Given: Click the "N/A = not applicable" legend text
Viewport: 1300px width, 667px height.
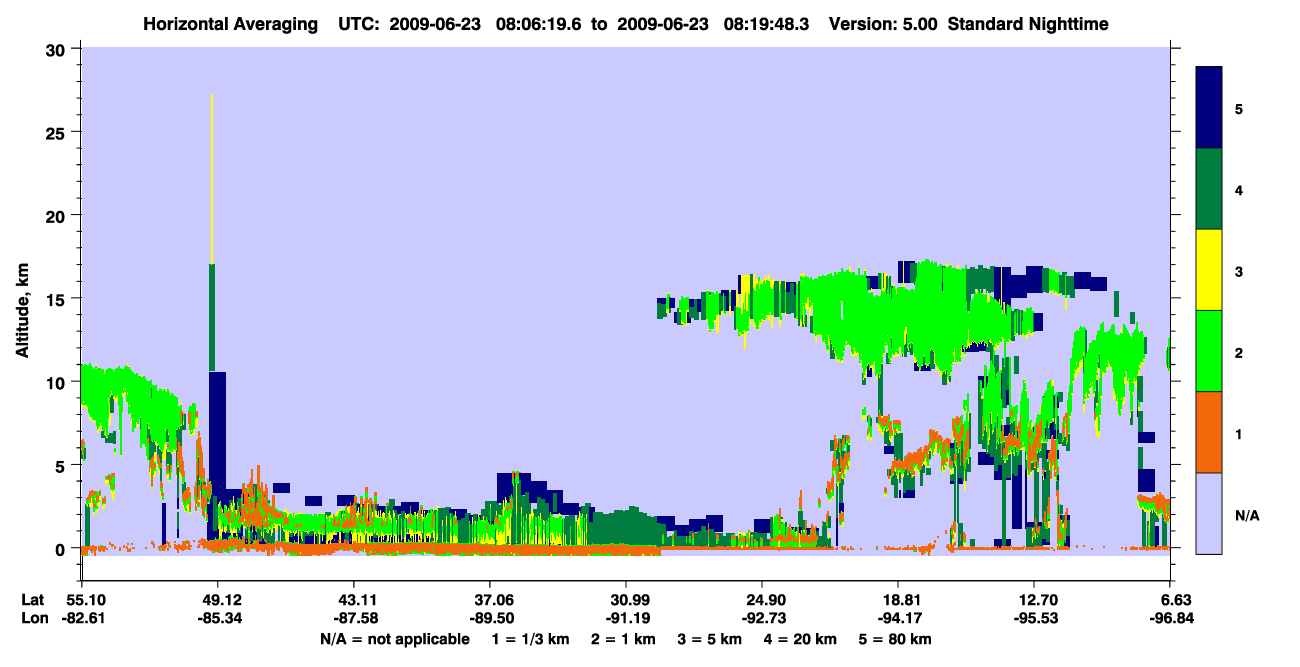Looking at the screenshot, I should tap(394, 639).
